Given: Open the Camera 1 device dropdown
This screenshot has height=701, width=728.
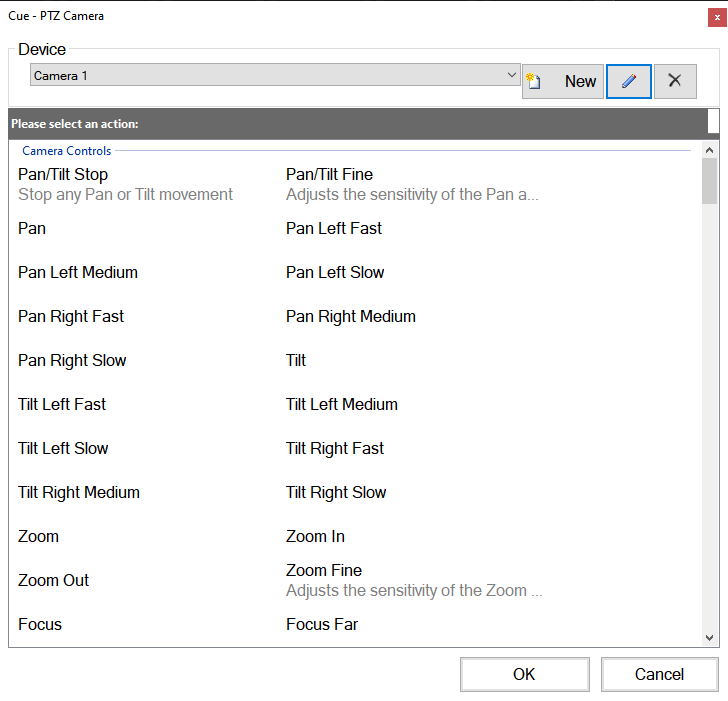Looking at the screenshot, I should coord(511,75).
